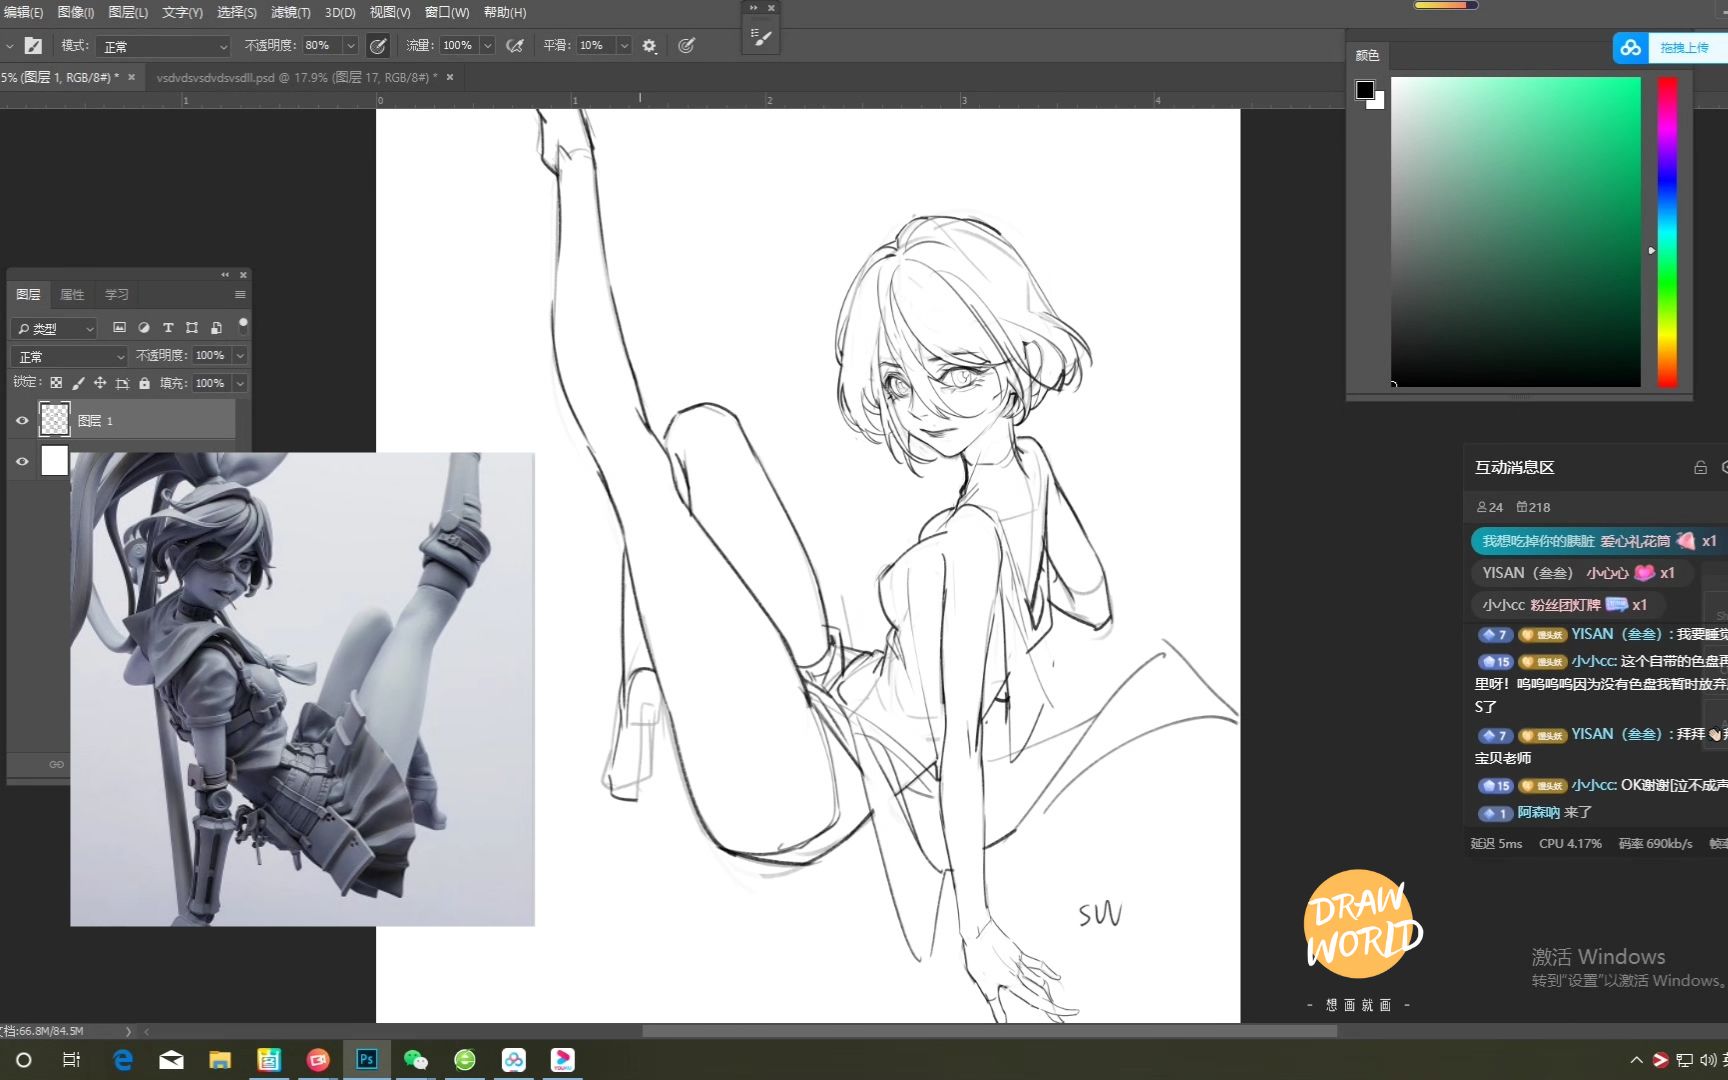Open the 图像(I) menu
The height and width of the screenshot is (1080, 1728).
tap(76, 12)
